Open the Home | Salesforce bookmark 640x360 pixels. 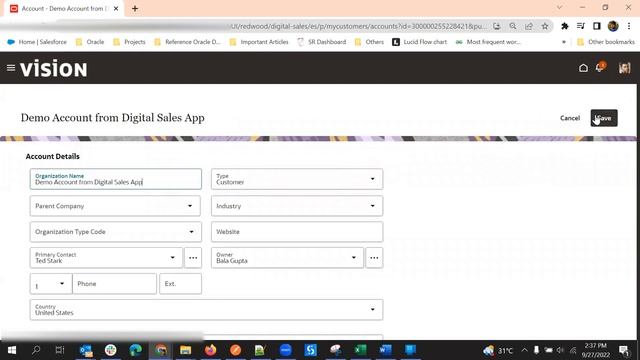tap(37, 42)
